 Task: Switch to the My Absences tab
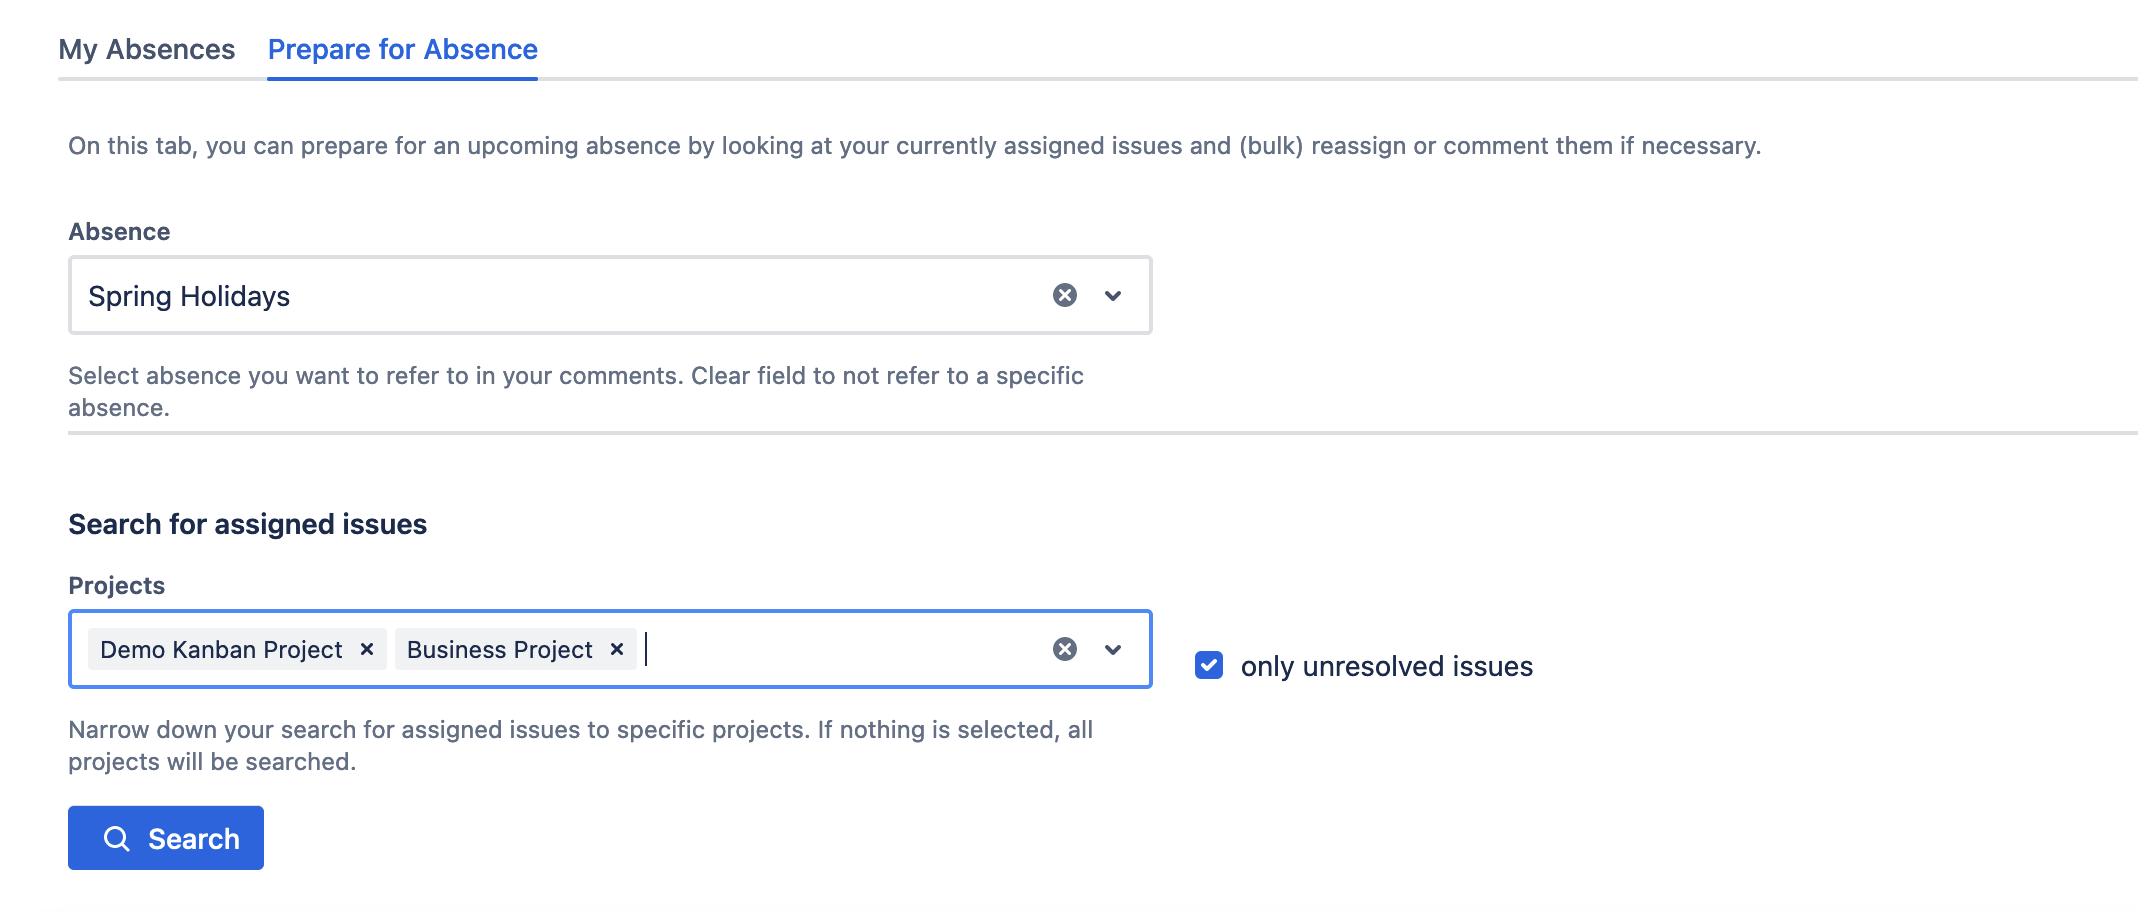coord(147,49)
